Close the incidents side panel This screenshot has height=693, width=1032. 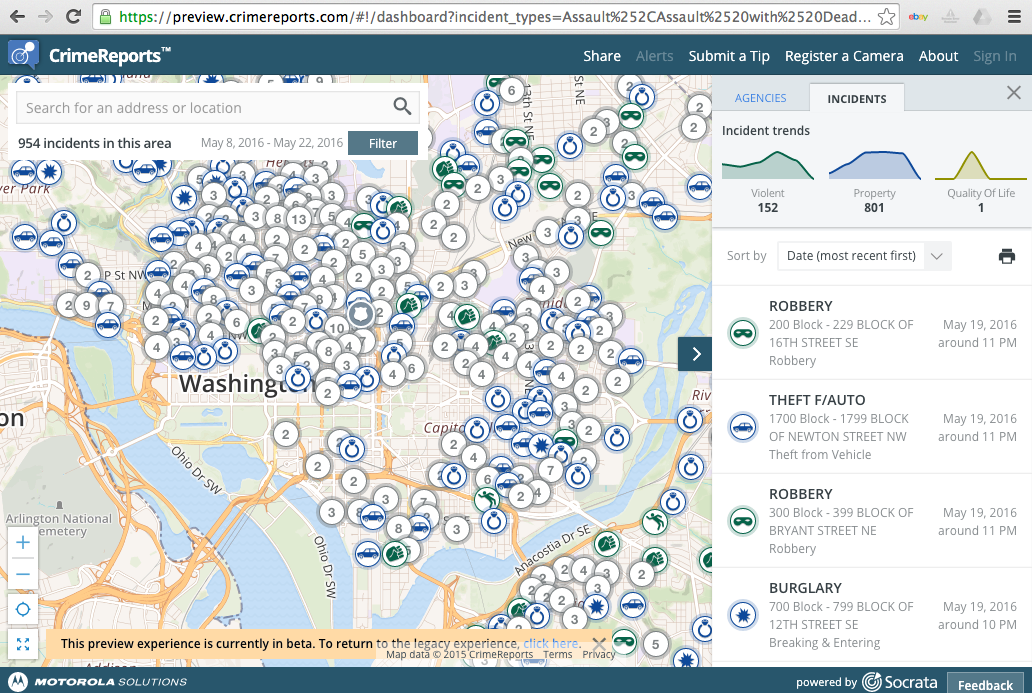(1014, 93)
